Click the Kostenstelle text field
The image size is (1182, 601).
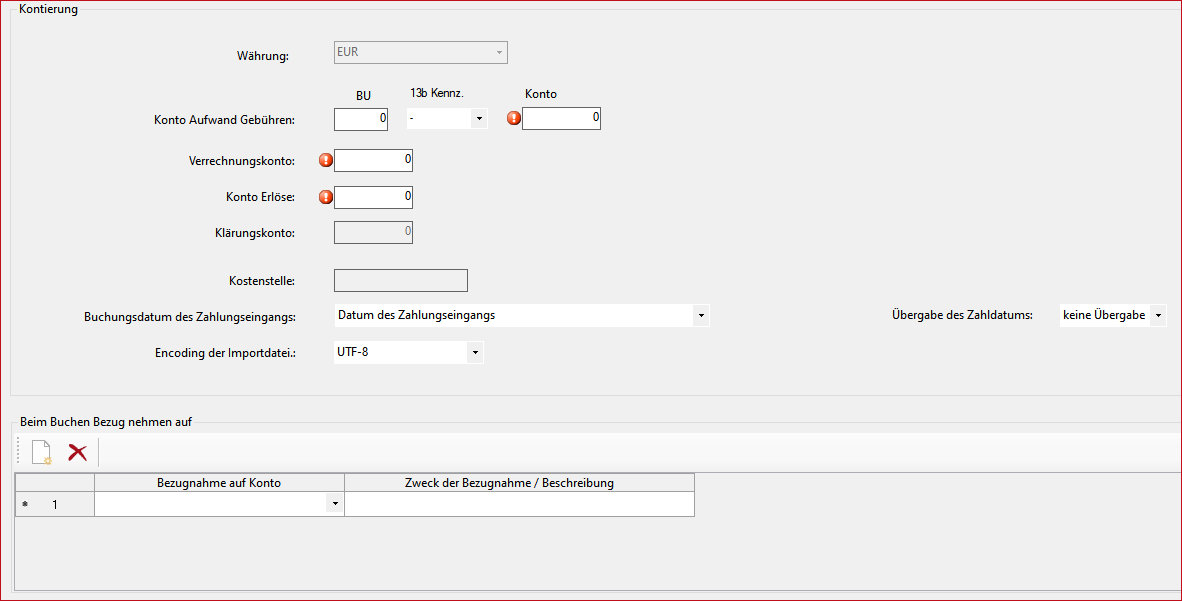(x=400, y=281)
